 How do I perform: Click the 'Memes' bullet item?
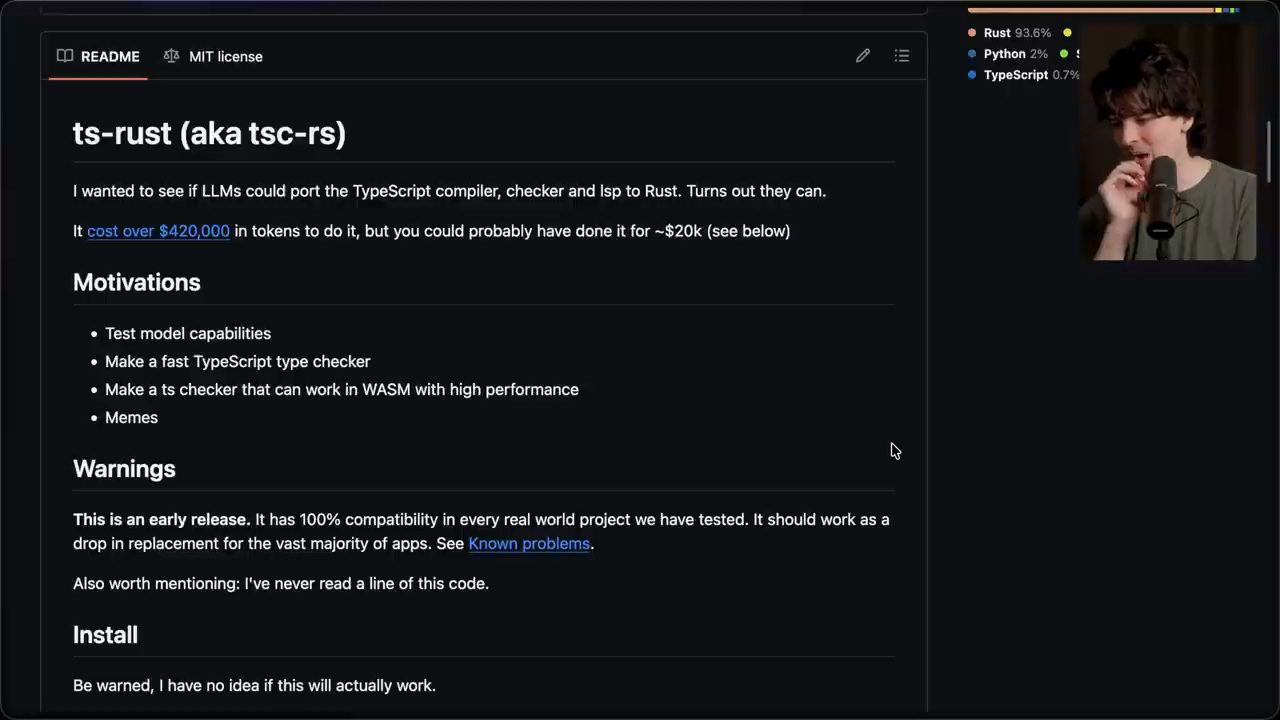point(131,418)
